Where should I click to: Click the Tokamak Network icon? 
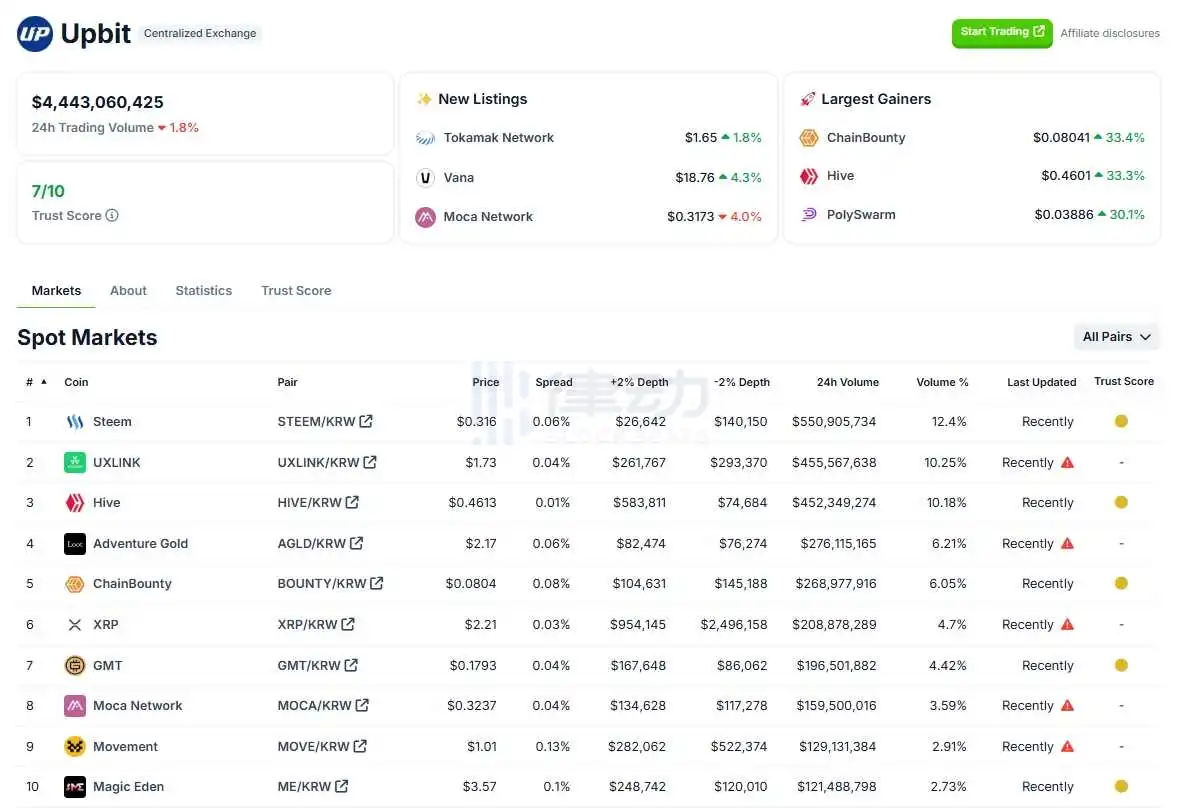coord(425,138)
